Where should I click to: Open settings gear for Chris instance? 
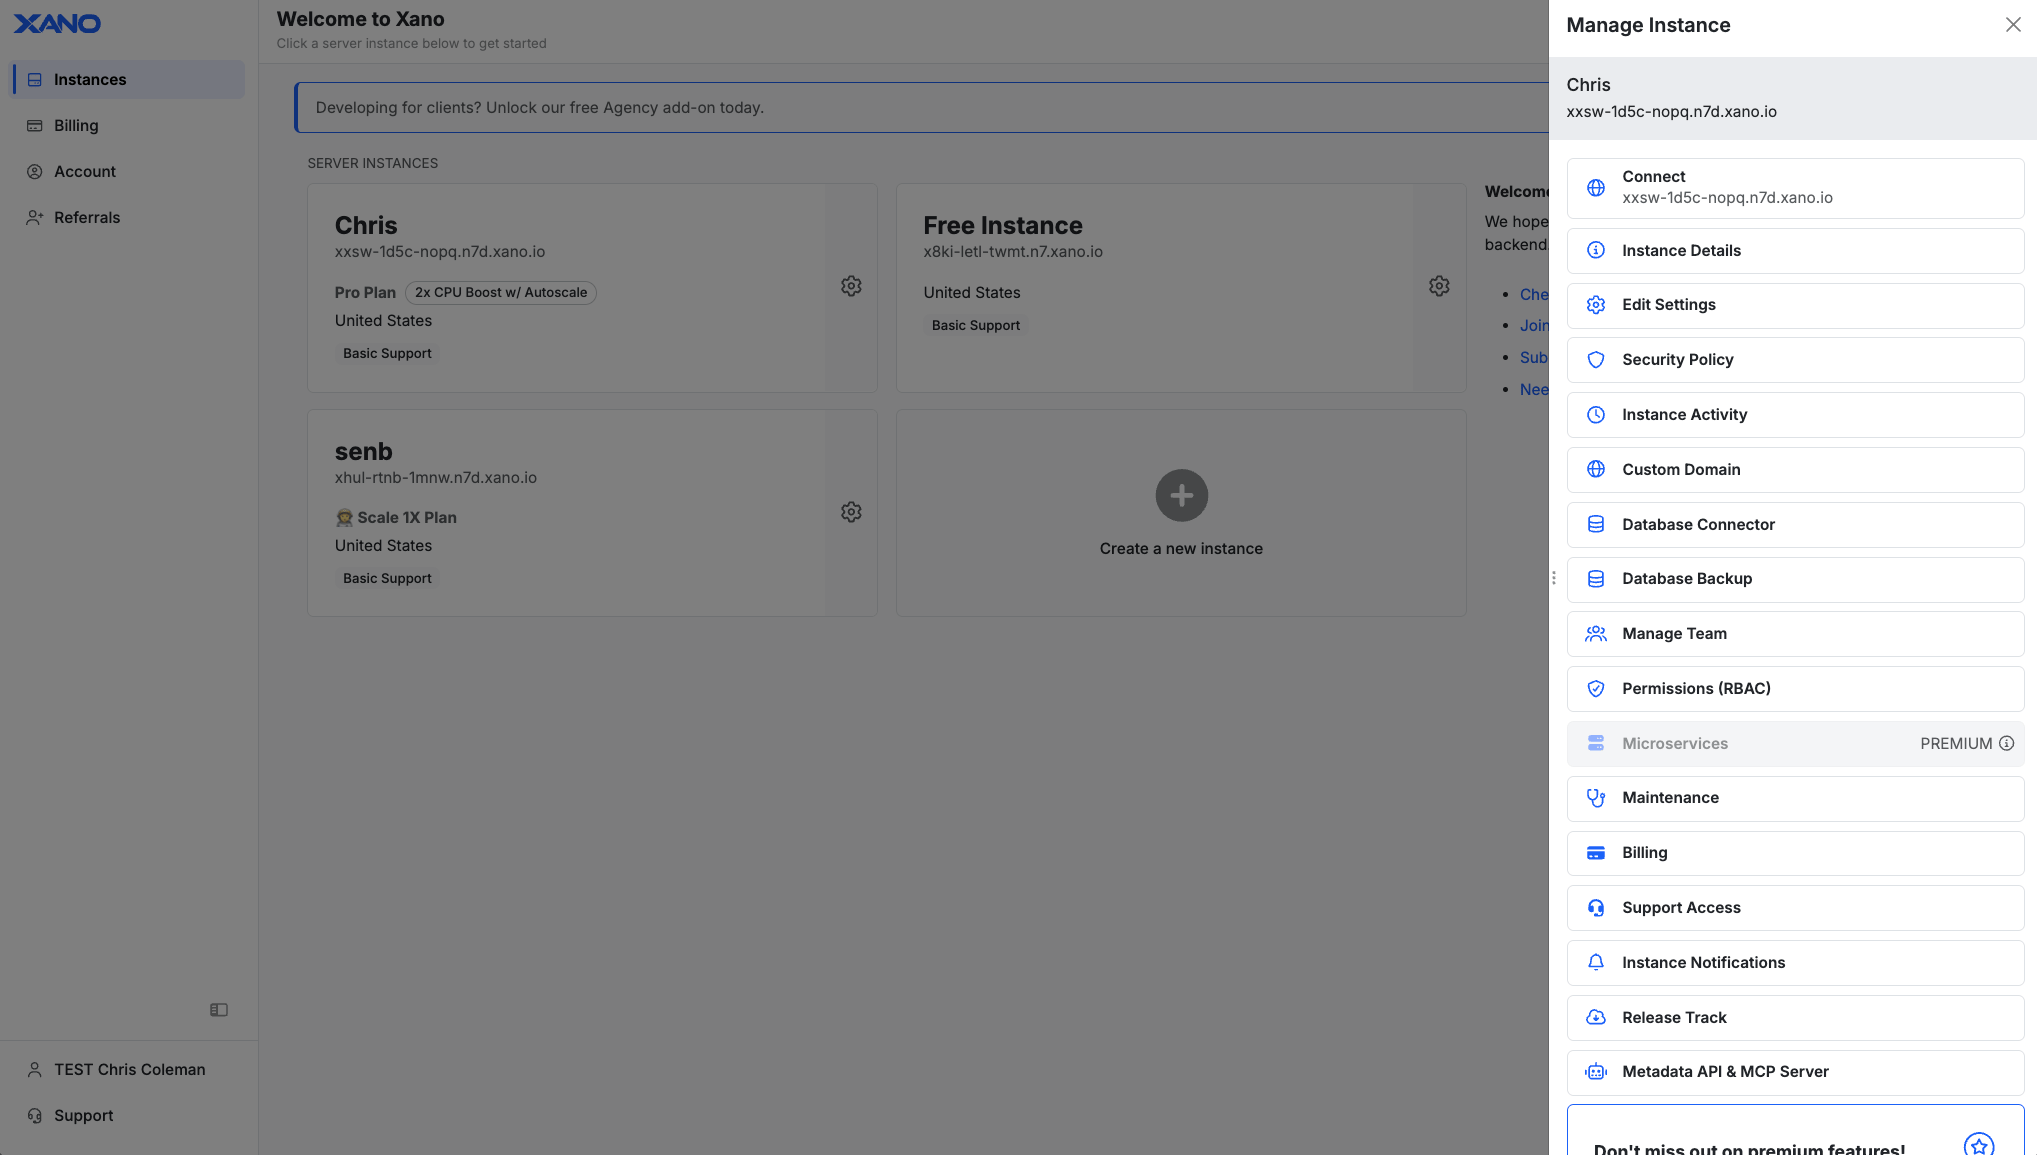point(851,286)
